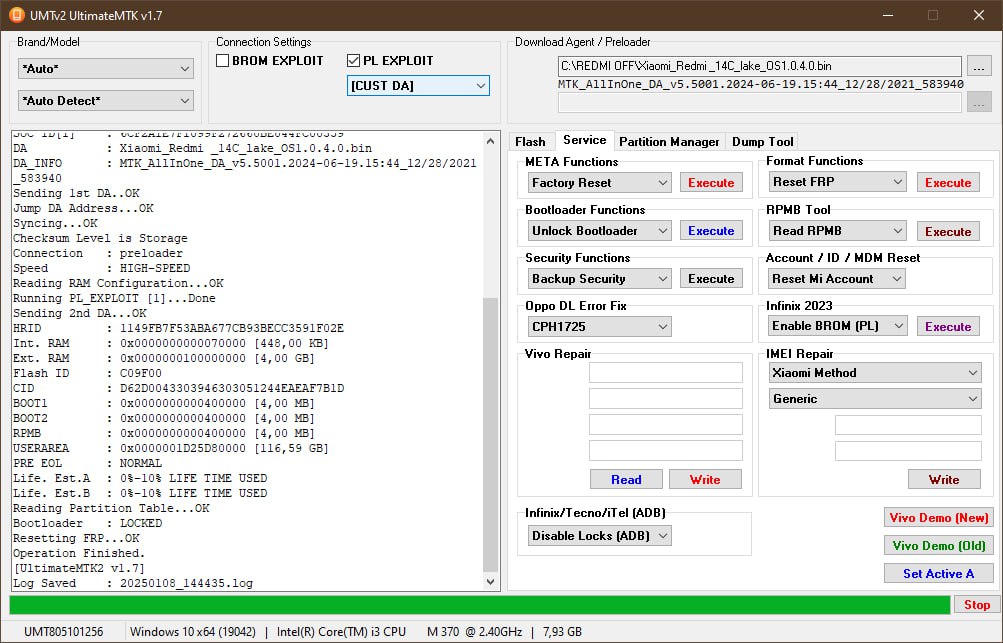The image size is (1003, 643).
Task: Browse for Preloader file with disabled button
Action: click(x=979, y=102)
